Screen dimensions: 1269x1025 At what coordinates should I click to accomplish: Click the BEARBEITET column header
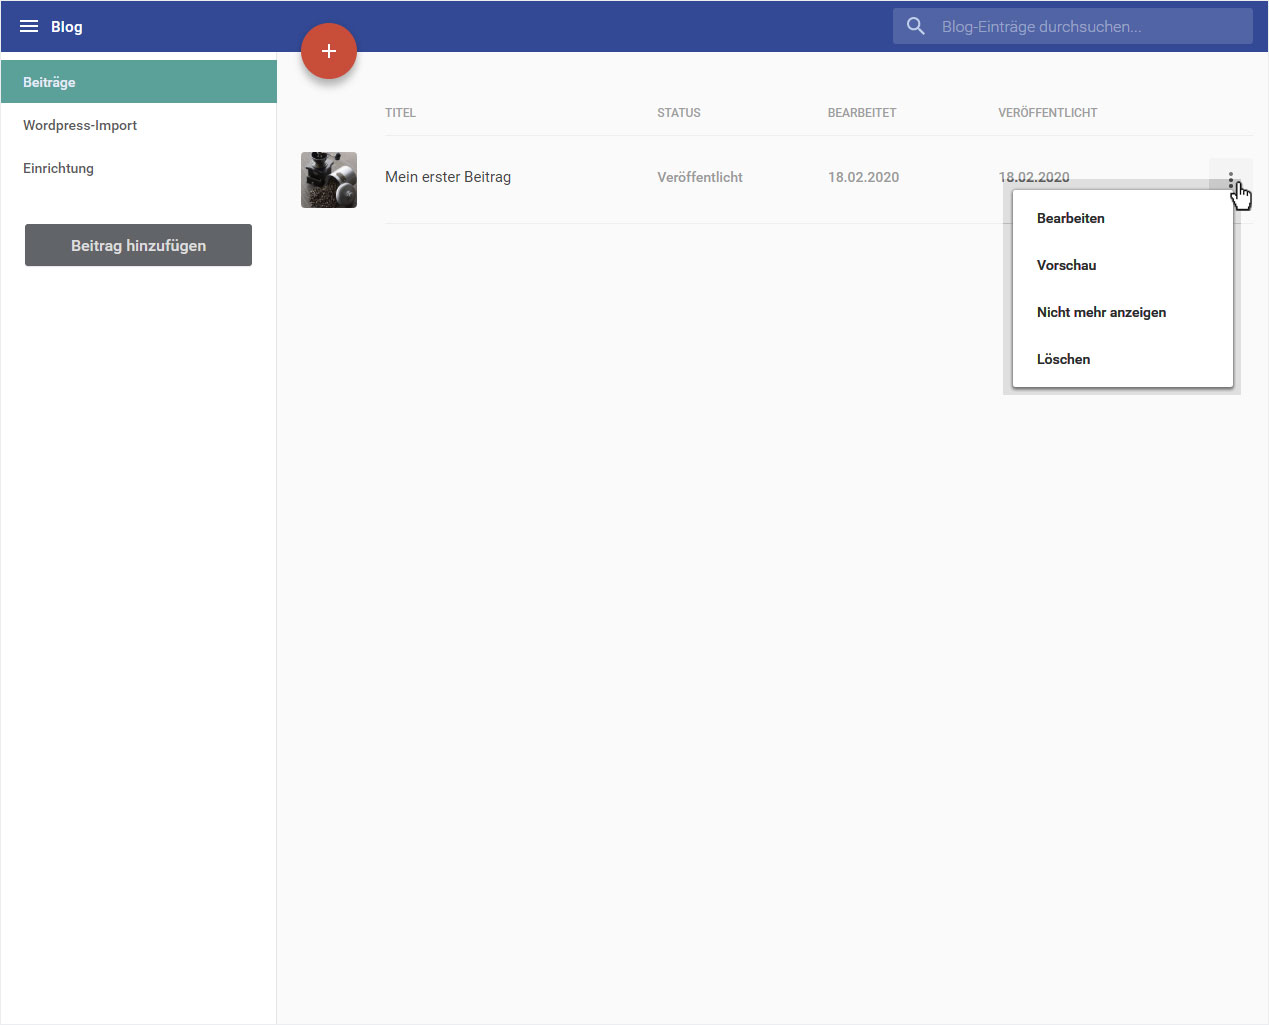pyautogui.click(x=862, y=113)
